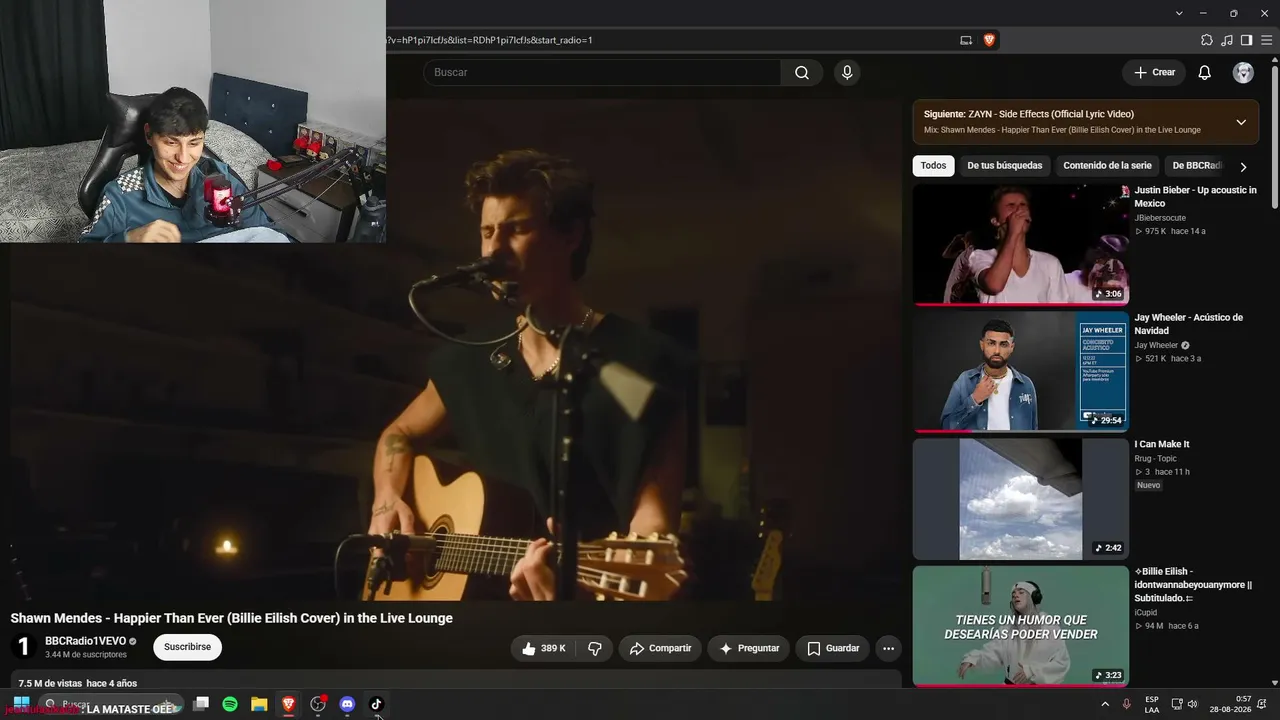Open TikTok from the taskbar
The width and height of the screenshot is (1280, 720).
coord(376,704)
